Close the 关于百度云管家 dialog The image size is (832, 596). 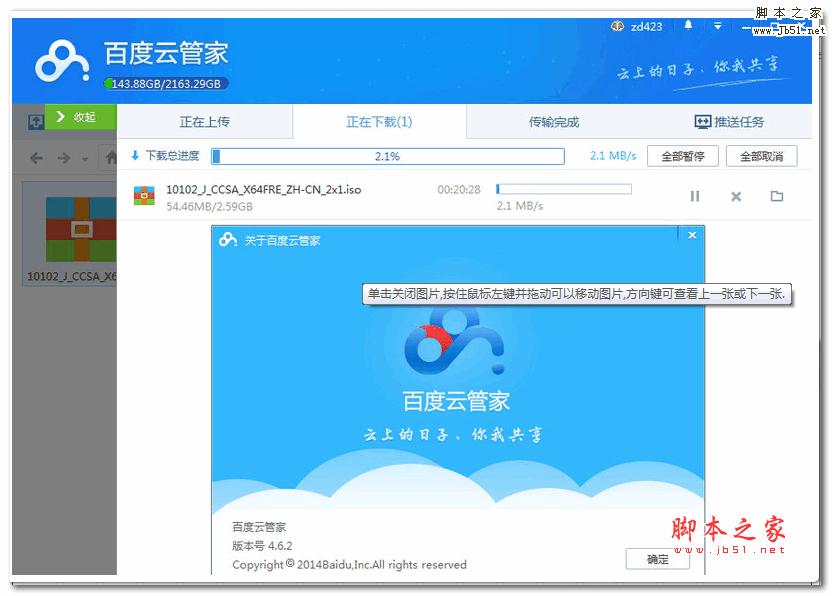[692, 235]
